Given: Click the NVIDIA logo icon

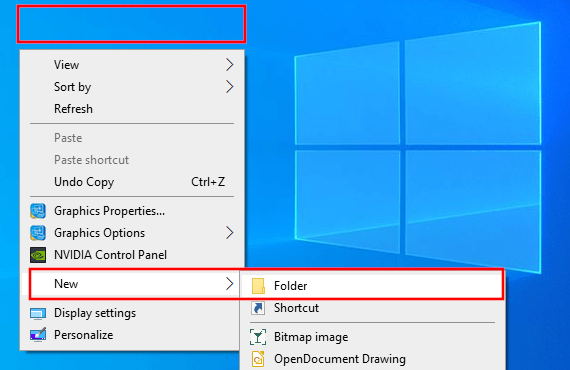Looking at the screenshot, I should tap(38, 255).
